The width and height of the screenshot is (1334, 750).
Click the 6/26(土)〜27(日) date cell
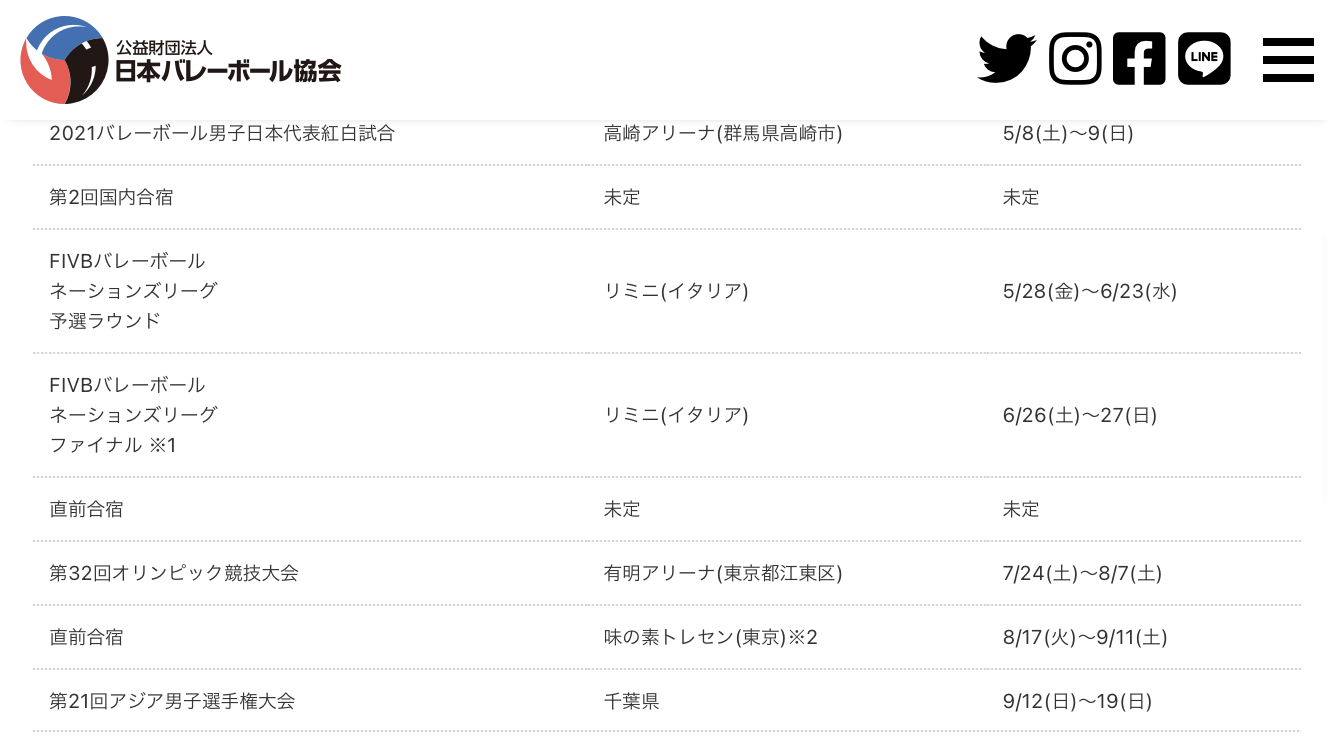[1080, 415]
